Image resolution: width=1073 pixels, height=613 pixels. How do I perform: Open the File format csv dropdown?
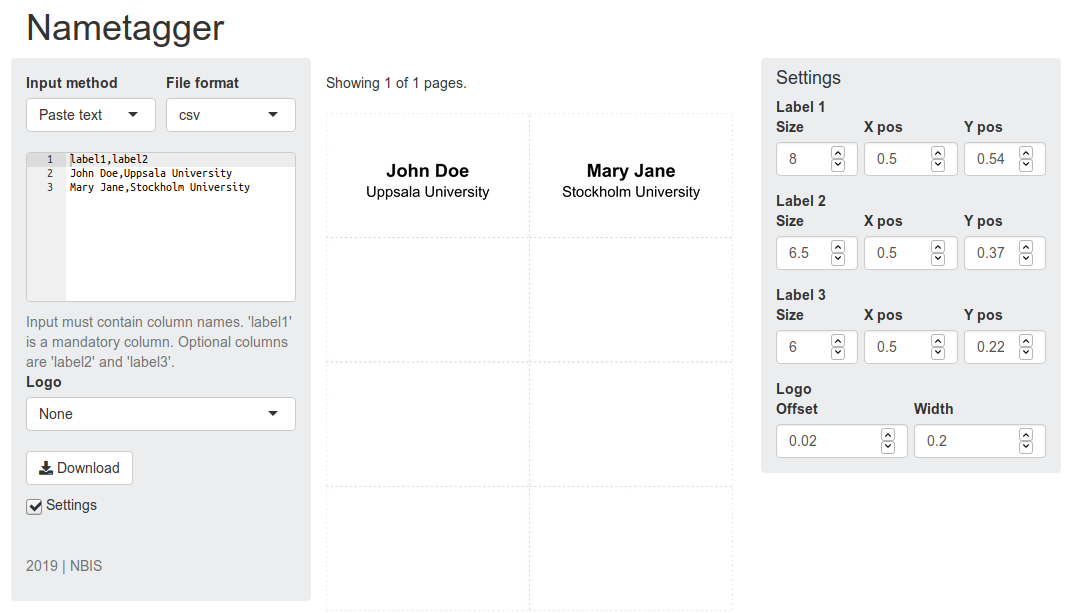[231, 115]
